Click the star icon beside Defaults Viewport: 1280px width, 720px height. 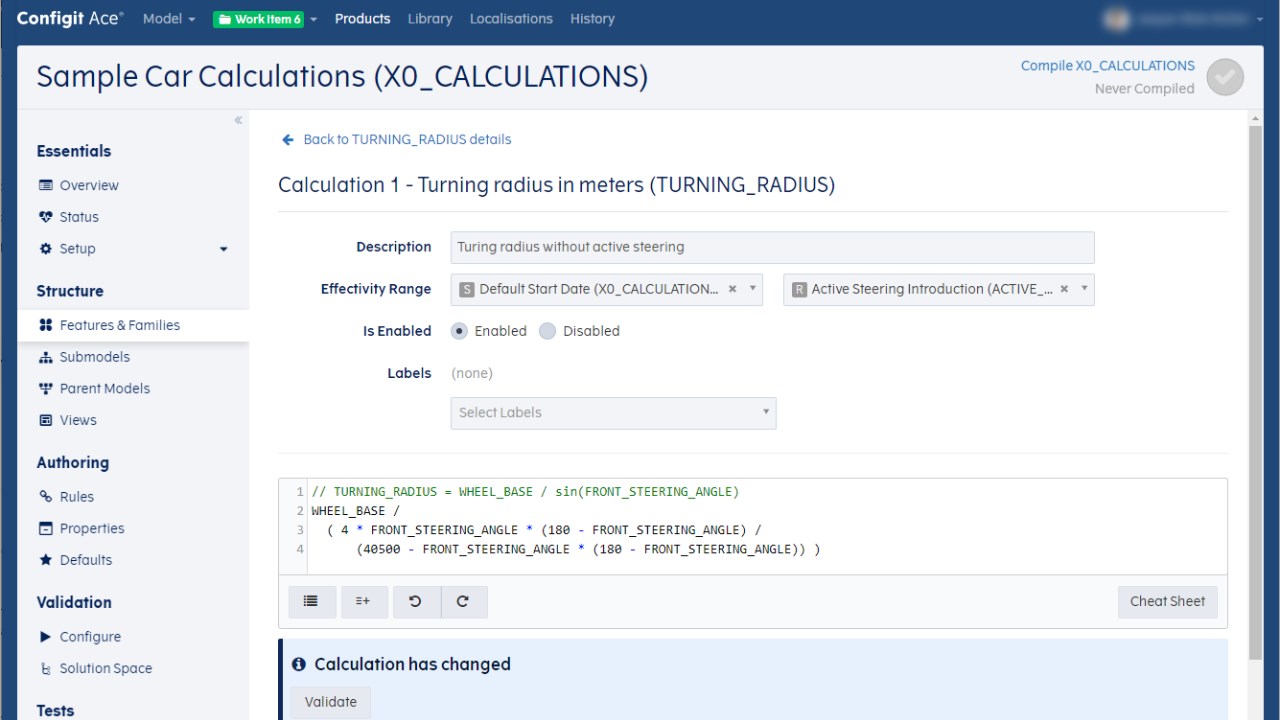[45, 560]
